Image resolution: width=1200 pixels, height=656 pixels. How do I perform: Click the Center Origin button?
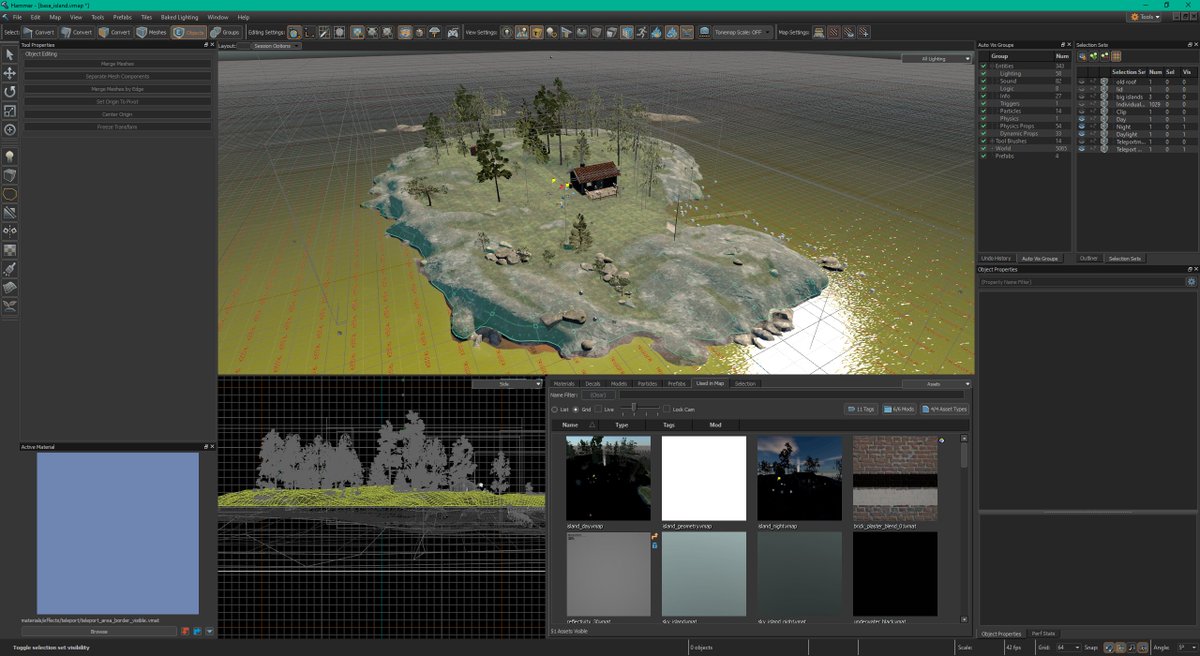(x=118, y=114)
